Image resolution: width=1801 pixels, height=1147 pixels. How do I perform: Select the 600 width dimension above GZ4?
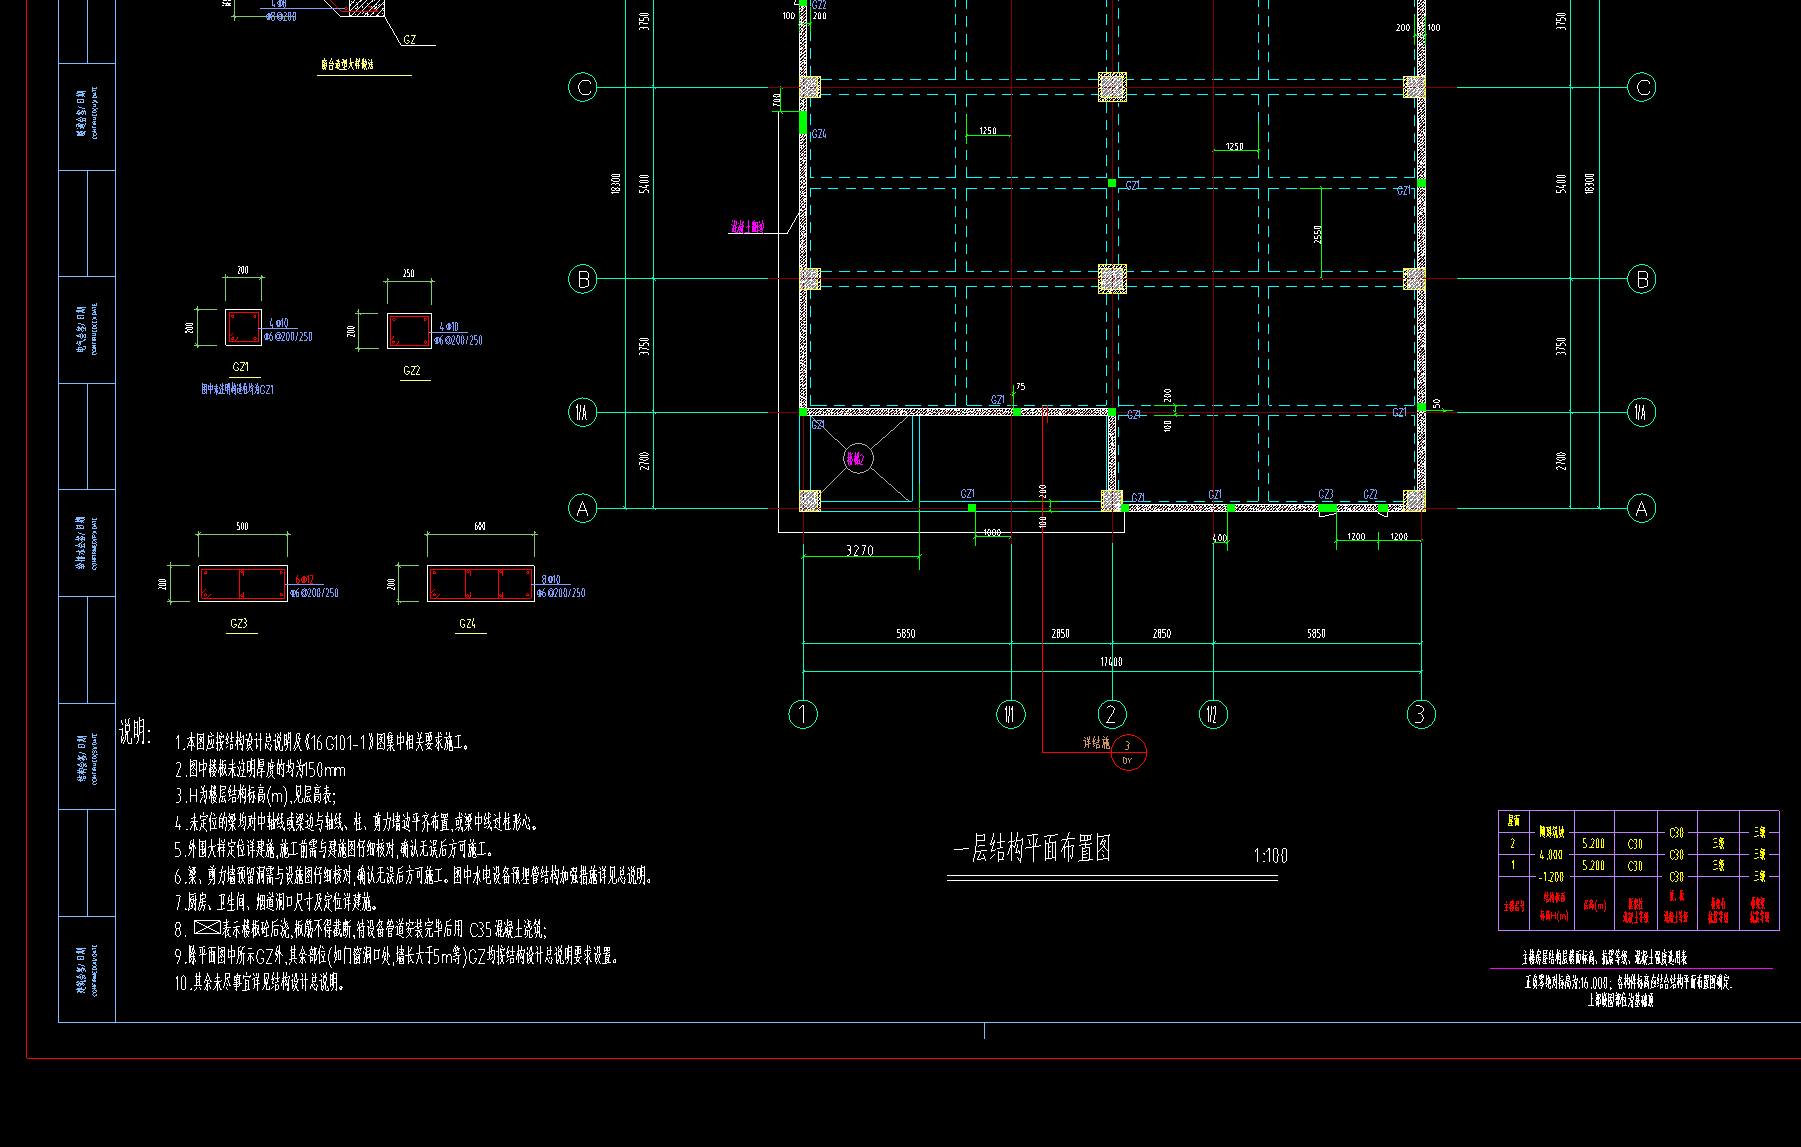click(x=480, y=526)
